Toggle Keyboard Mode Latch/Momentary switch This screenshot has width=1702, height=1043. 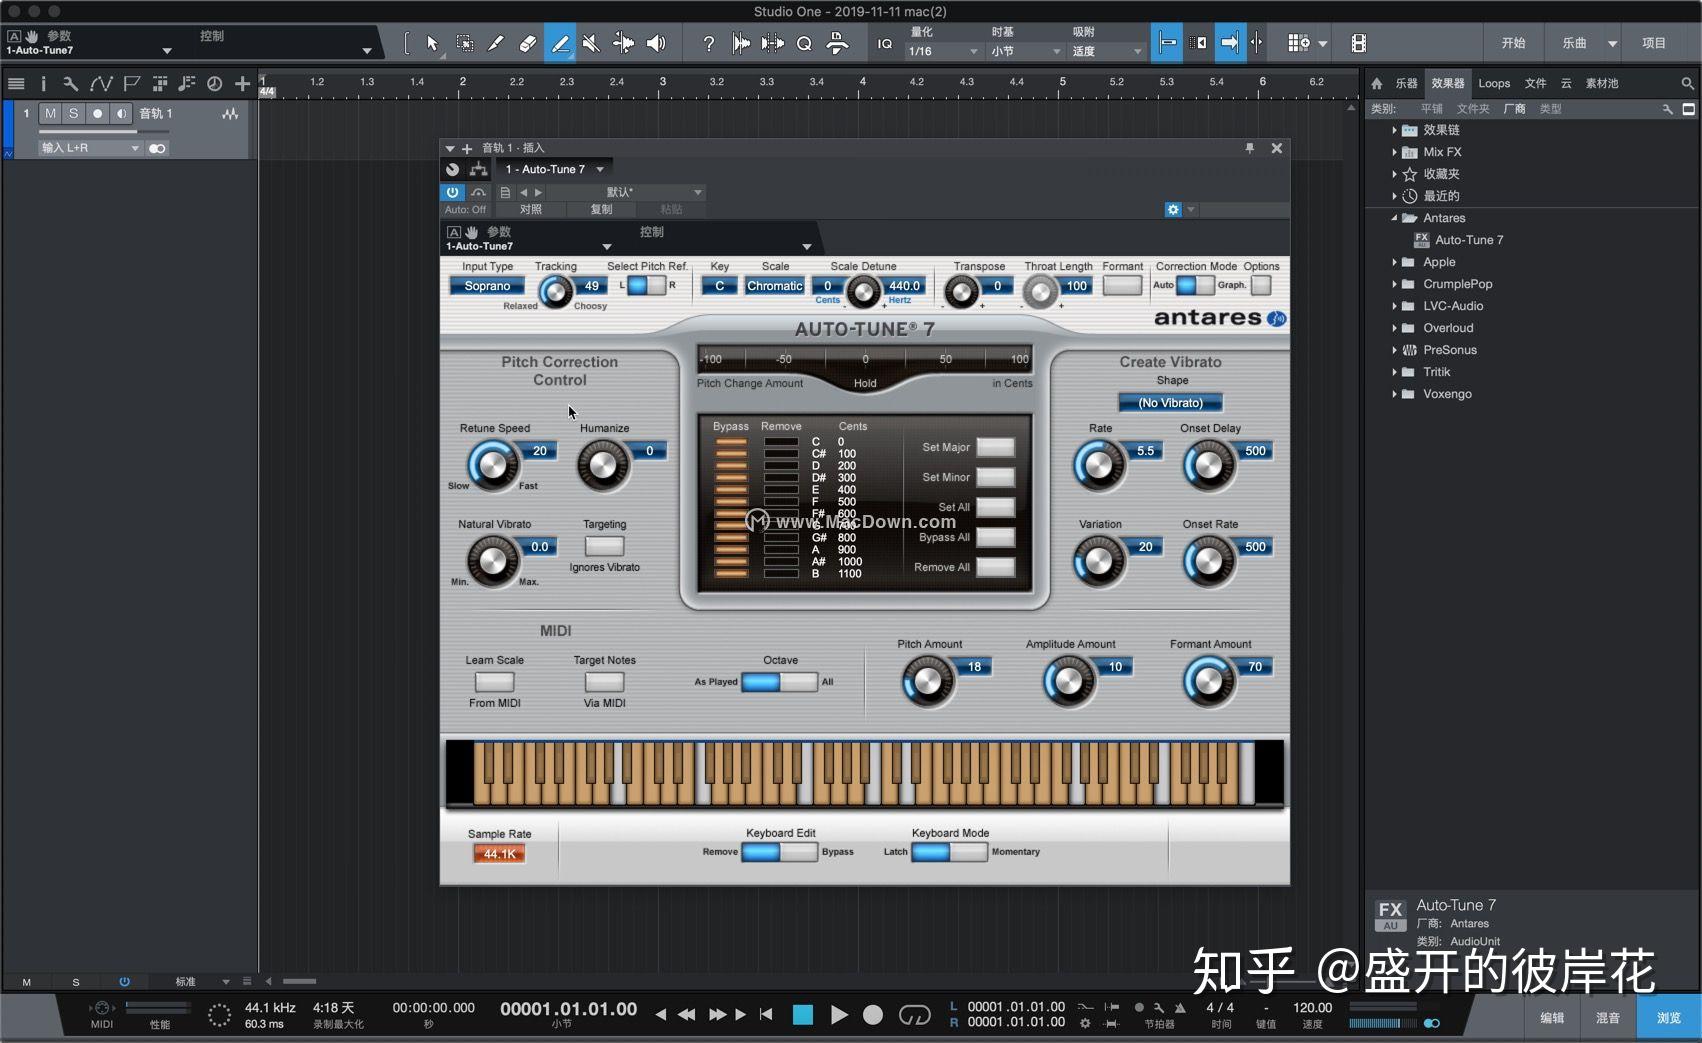[x=949, y=852]
